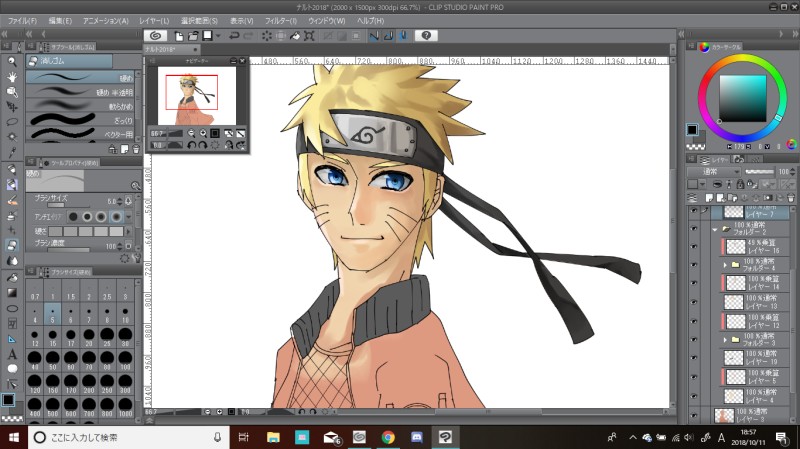This screenshot has height=449, width=800.
Task: Click Navigator rotate right arrow
Action: coord(203,145)
